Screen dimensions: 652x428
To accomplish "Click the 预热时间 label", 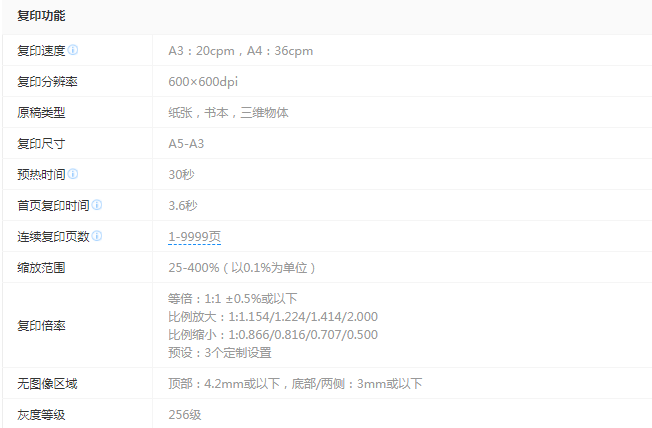I will (41, 175).
